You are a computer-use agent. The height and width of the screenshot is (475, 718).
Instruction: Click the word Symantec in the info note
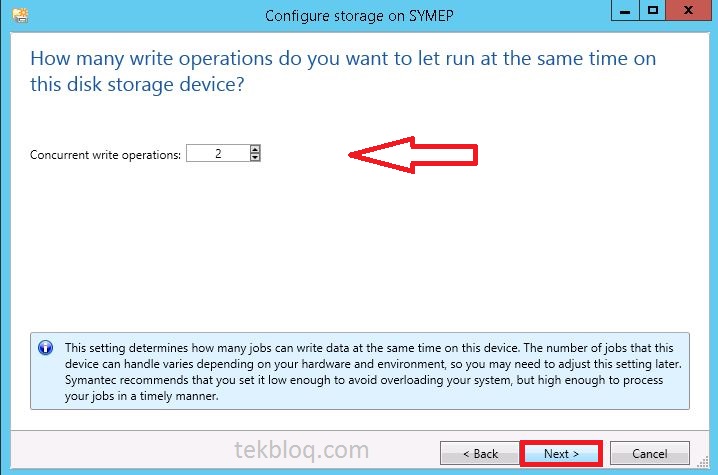(x=91, y=380)
